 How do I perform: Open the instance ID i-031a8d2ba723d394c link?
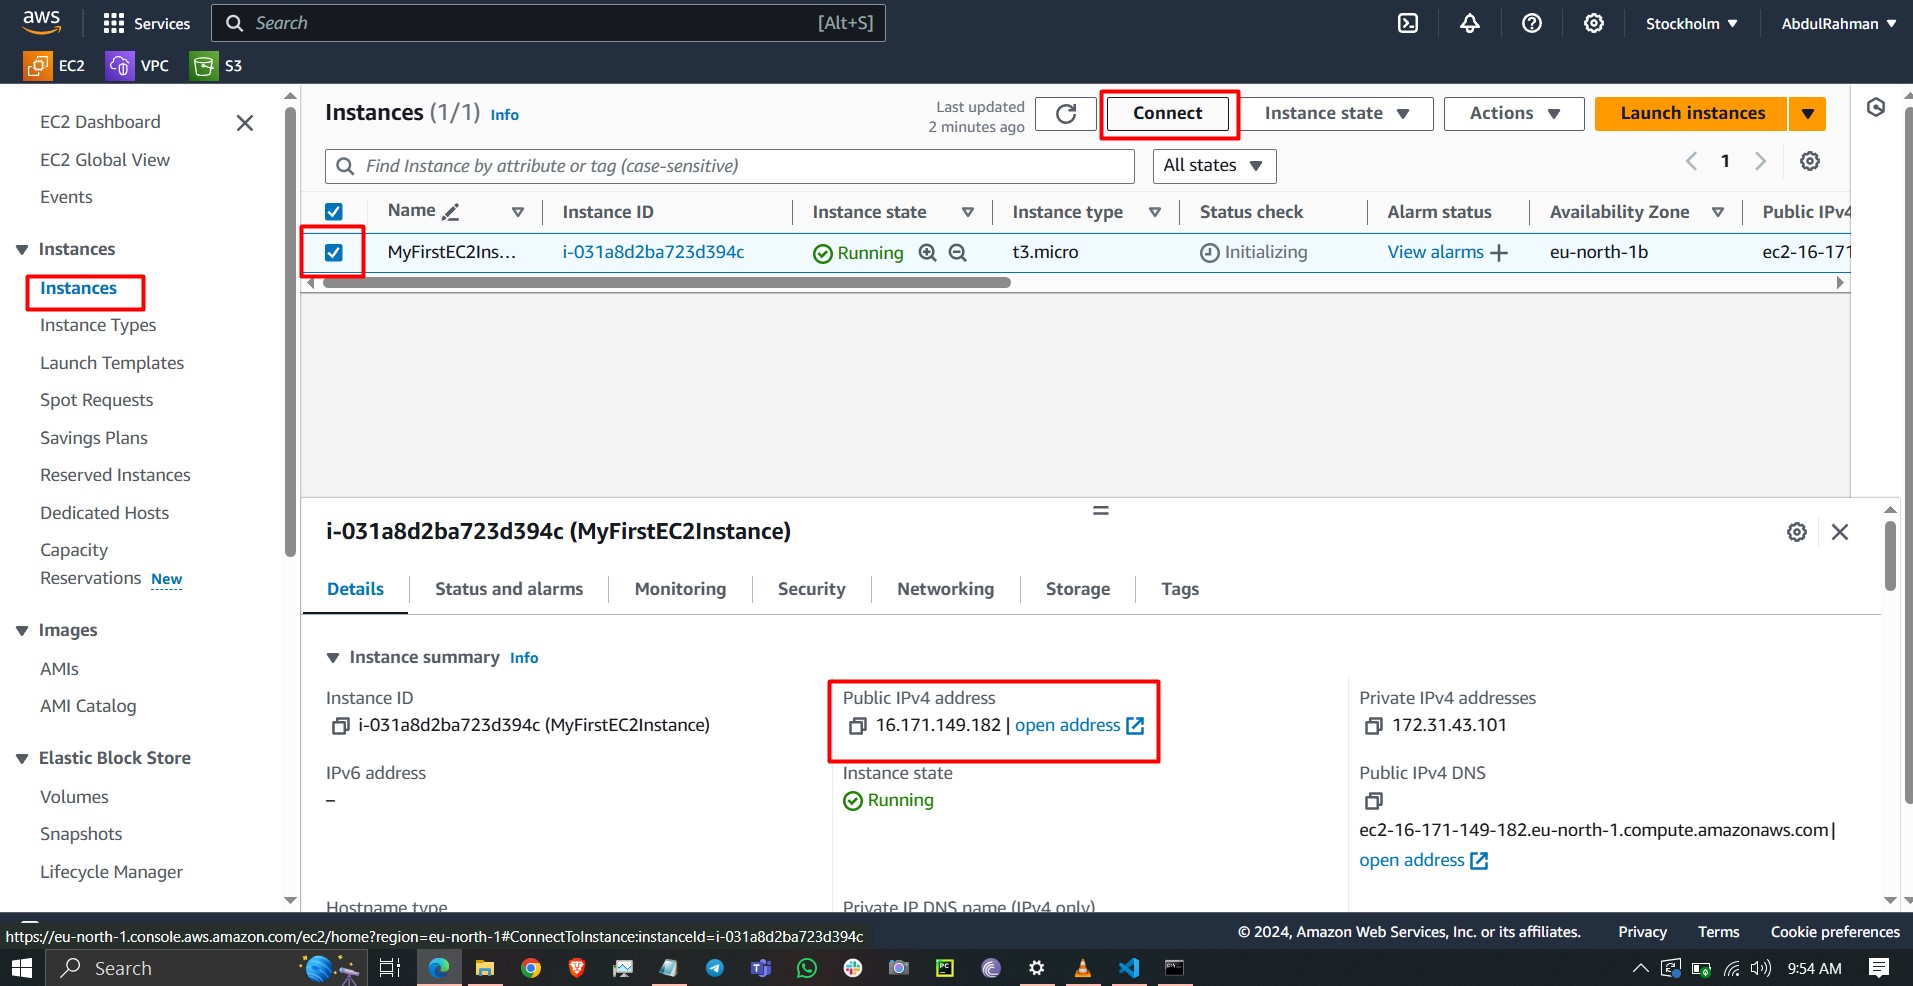[653, 253]
